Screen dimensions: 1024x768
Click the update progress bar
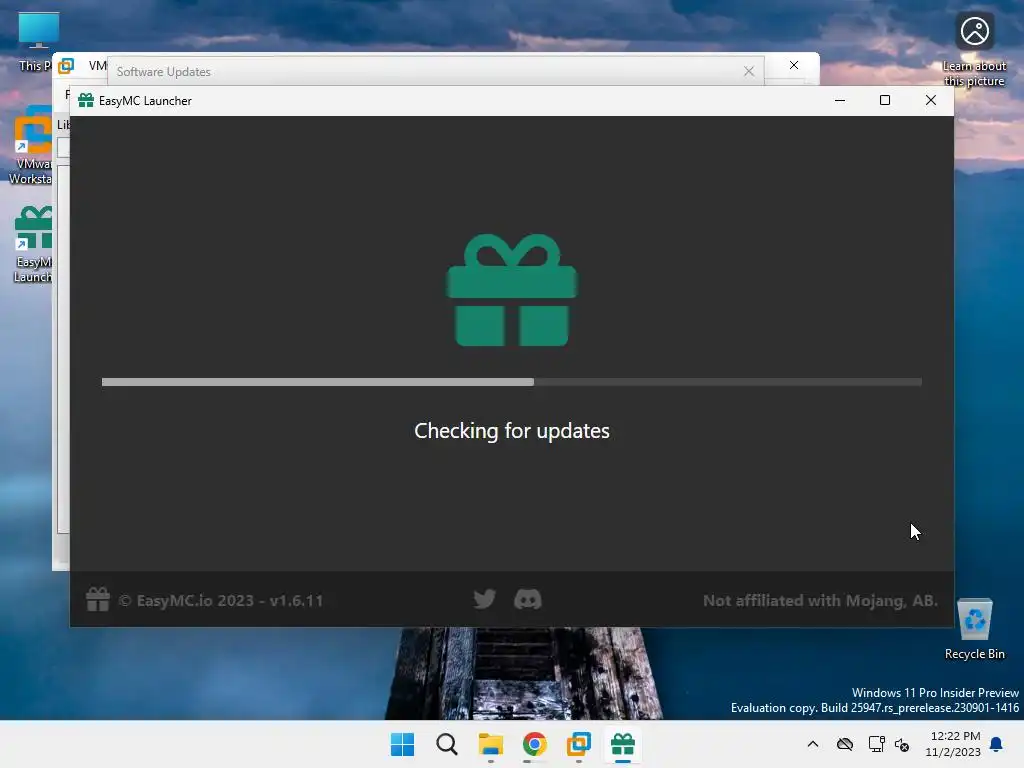511,382
